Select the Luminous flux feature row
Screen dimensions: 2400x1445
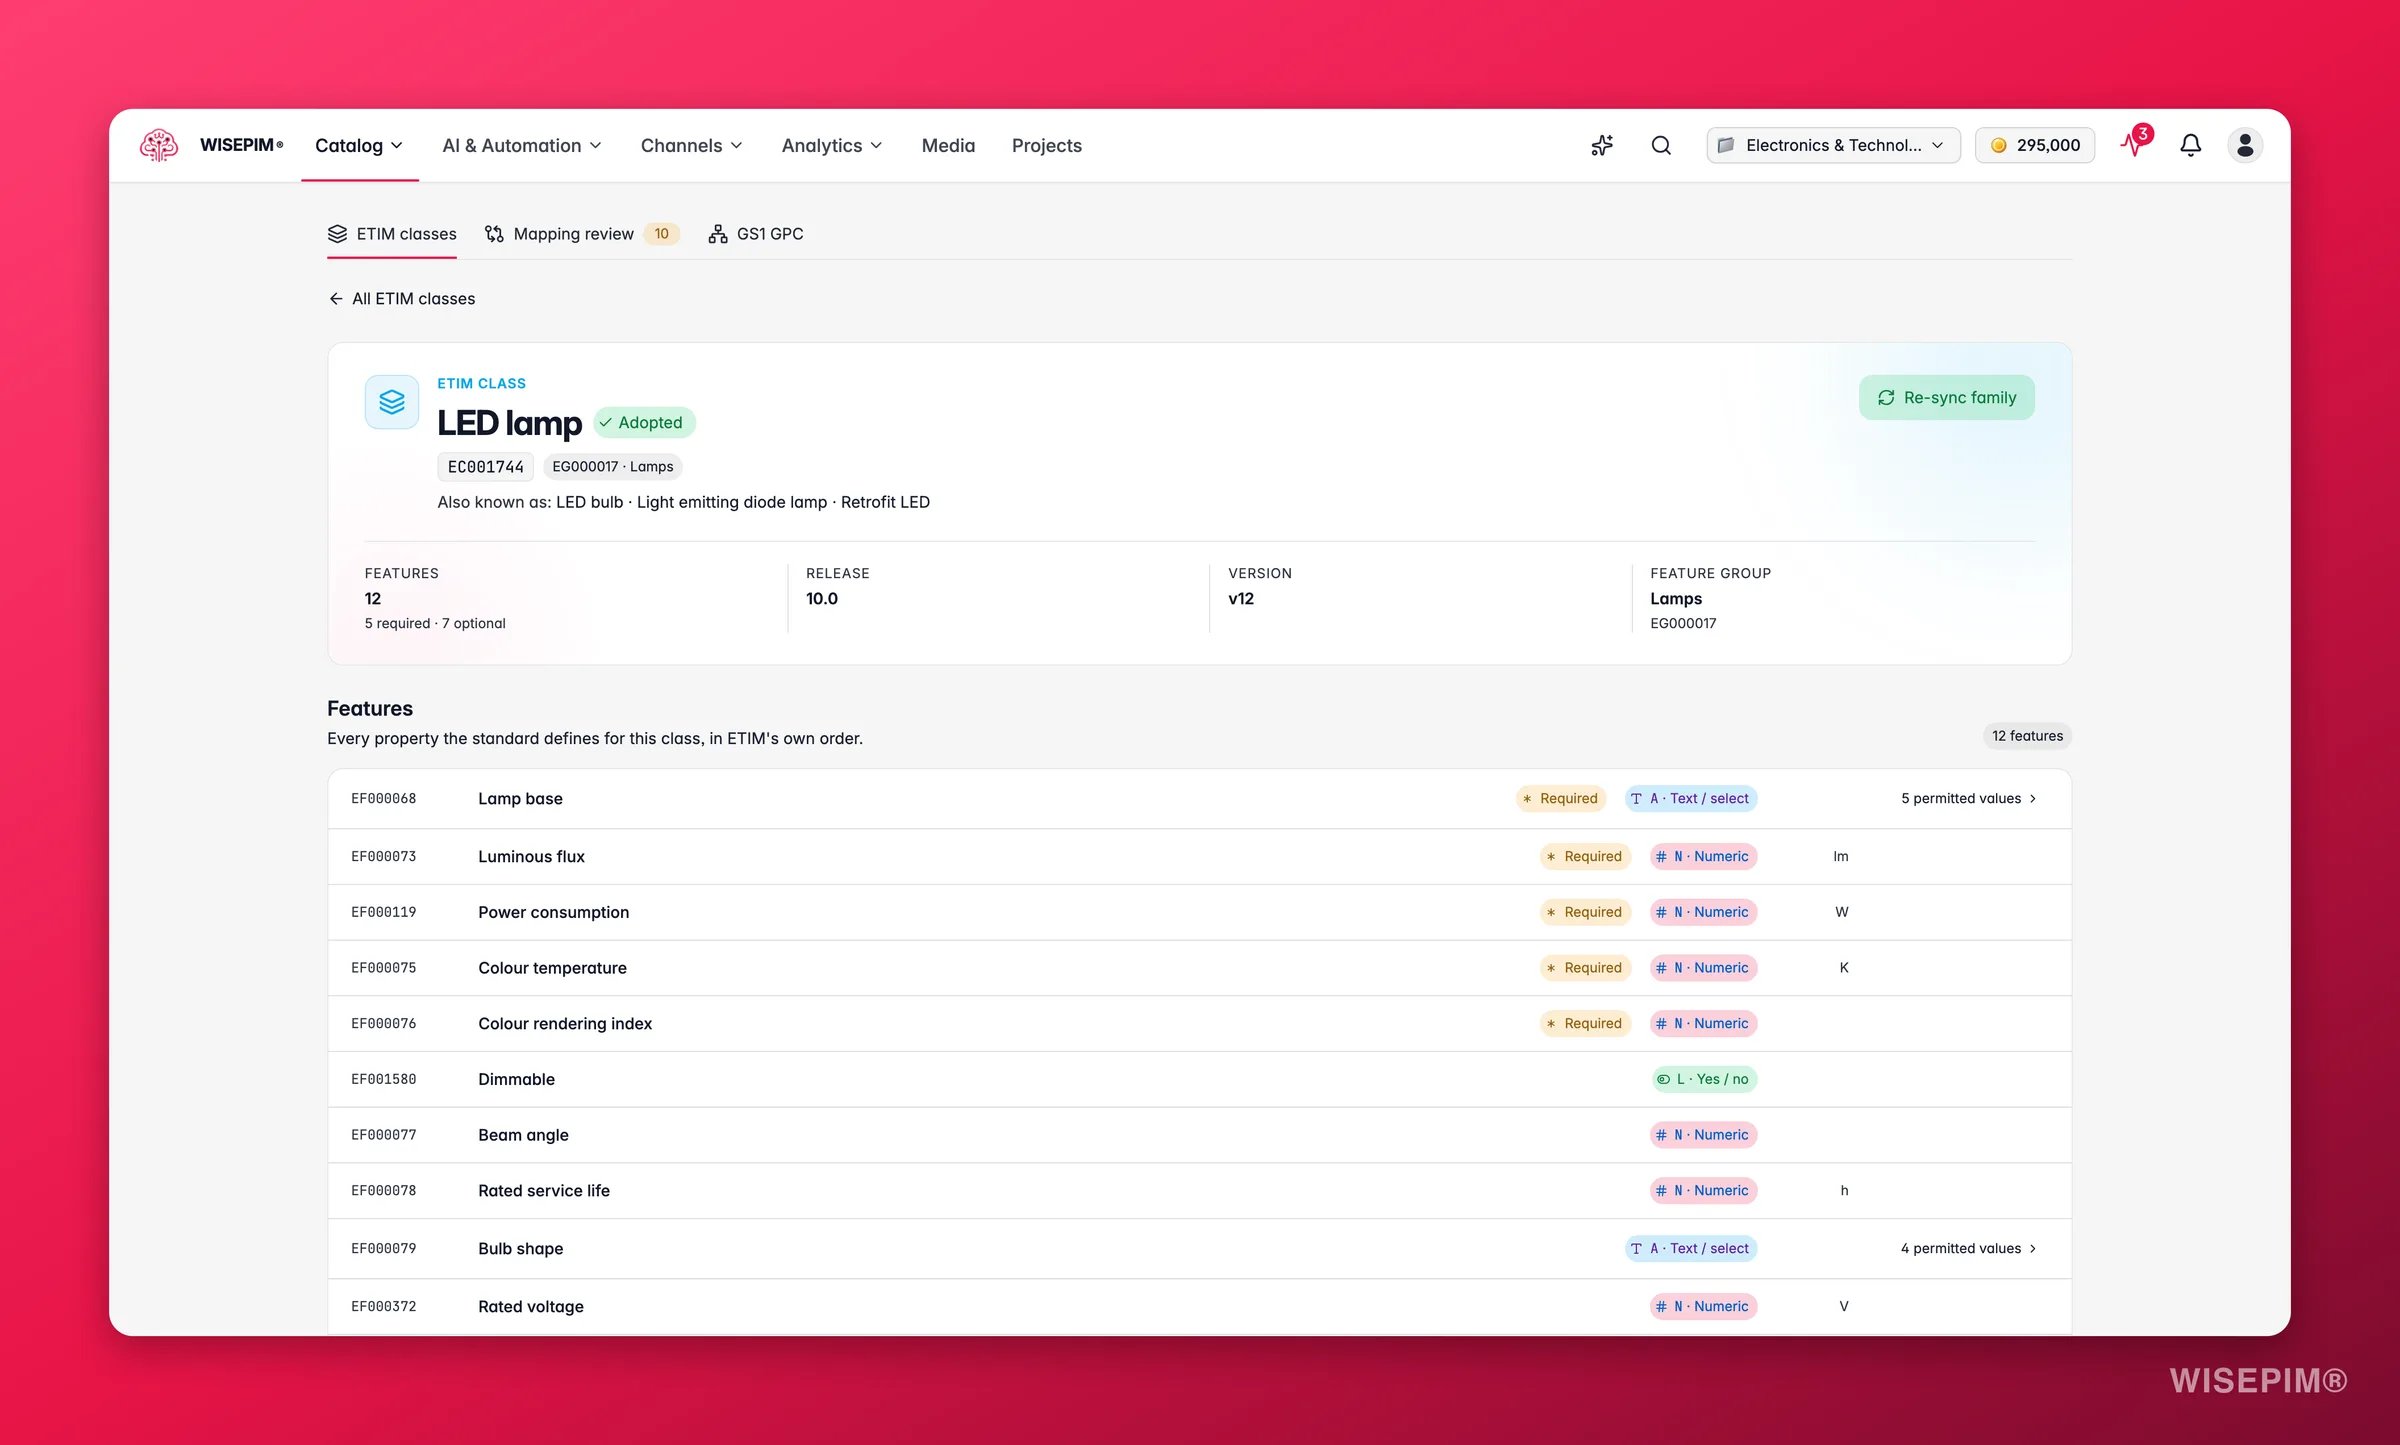[1199, 856]
